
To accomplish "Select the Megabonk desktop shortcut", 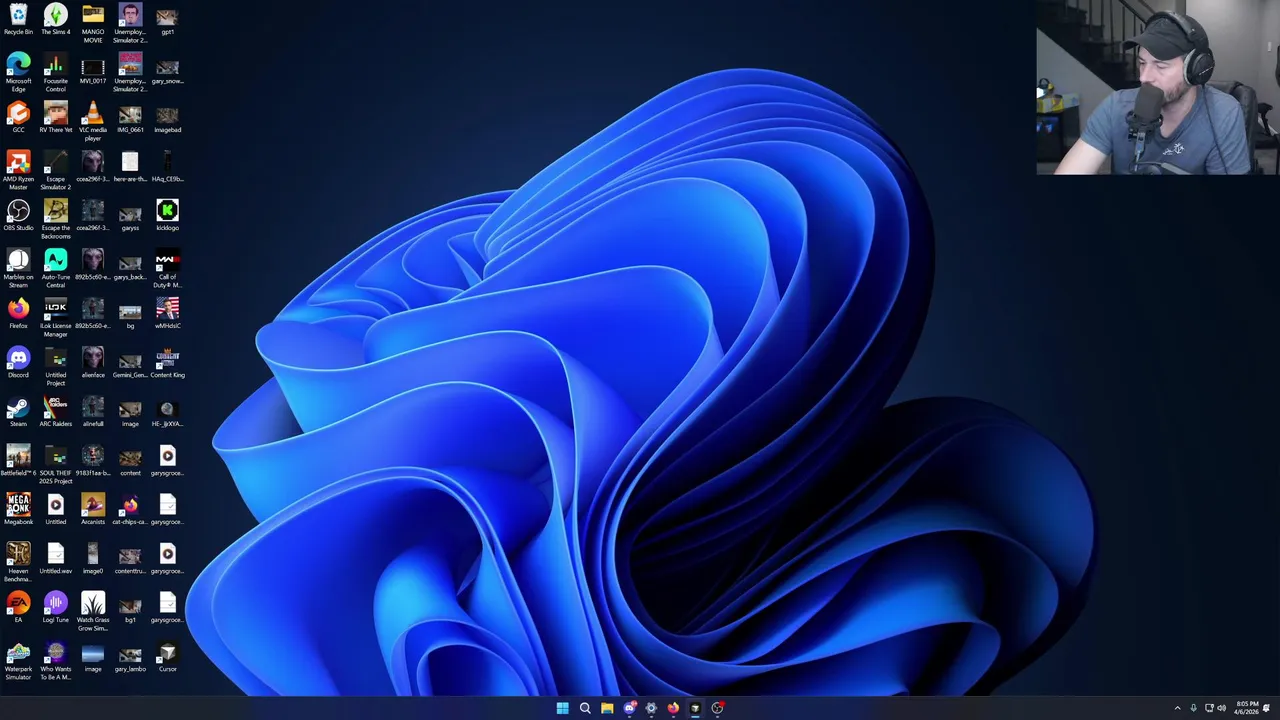I will [18, 510].
